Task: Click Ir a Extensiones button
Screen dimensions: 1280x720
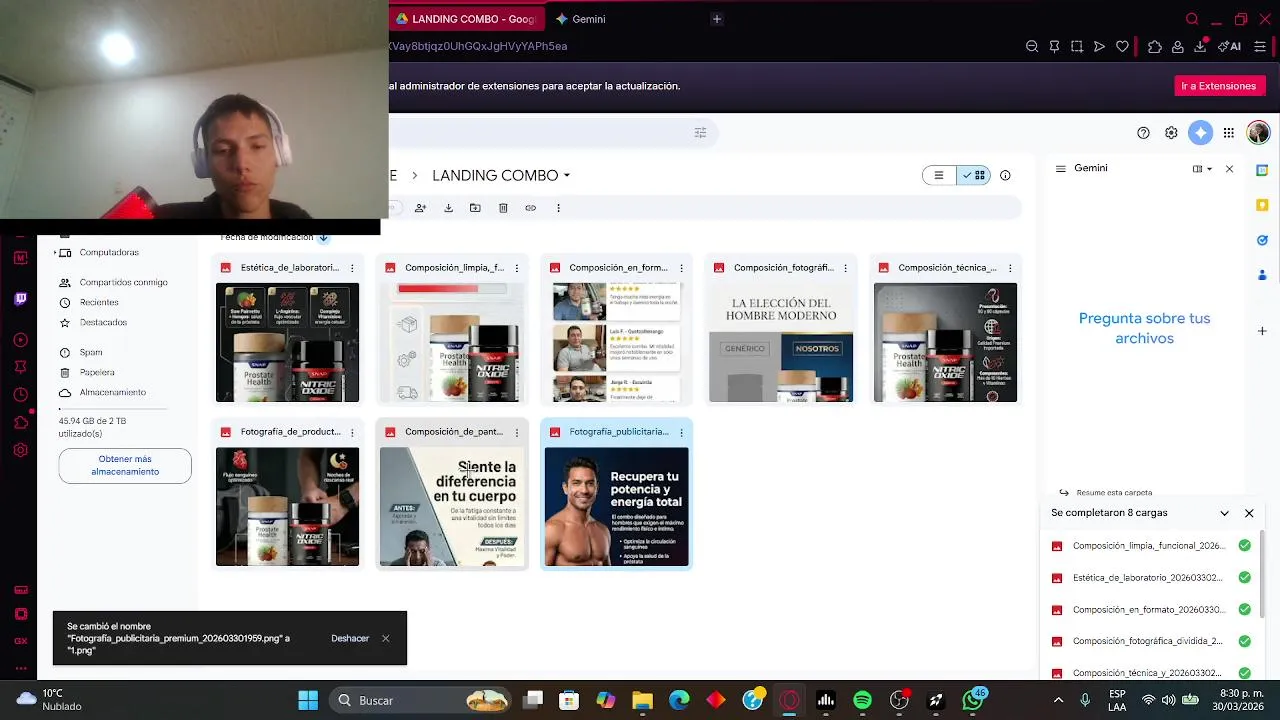Action: click(x=1218, y=86)
